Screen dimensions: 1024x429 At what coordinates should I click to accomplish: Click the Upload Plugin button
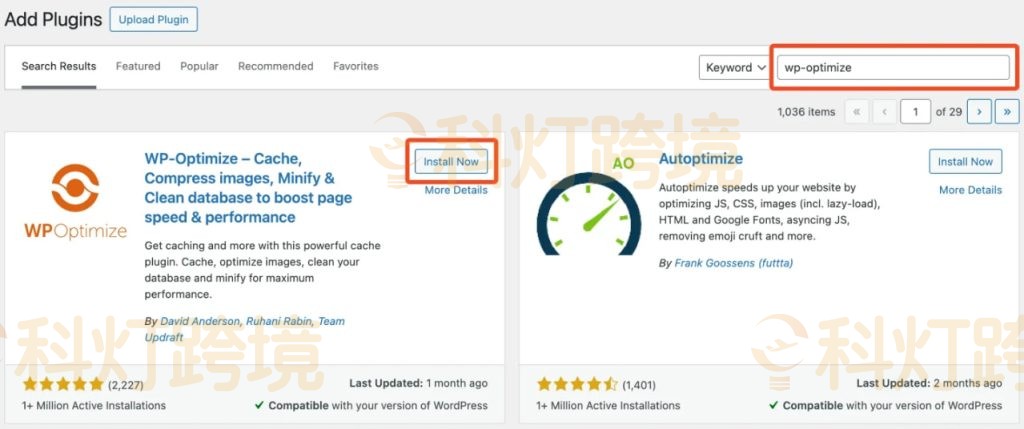[x=154, y=19]
